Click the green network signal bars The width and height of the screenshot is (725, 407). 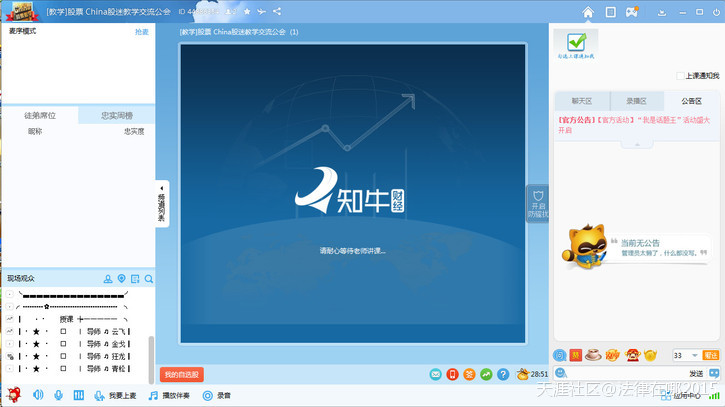tap(714, 396)
